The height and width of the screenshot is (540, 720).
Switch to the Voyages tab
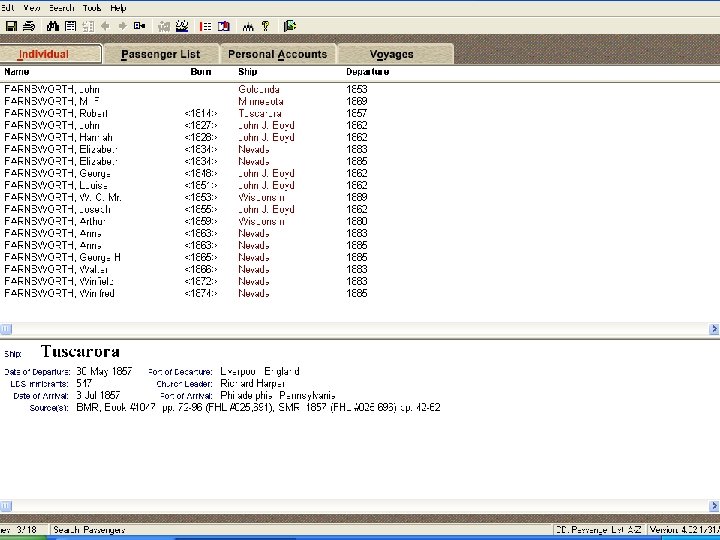[x=391, y=54]
